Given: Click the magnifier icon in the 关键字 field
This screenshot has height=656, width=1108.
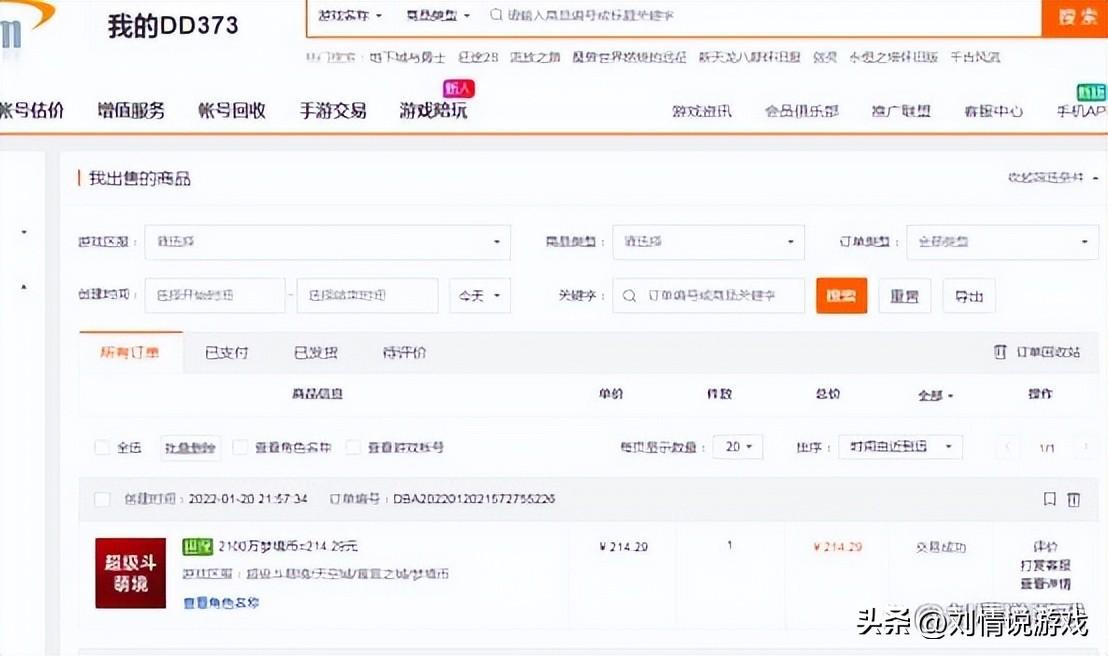Looking at the screenshot, I should click(x=629, y=296).
